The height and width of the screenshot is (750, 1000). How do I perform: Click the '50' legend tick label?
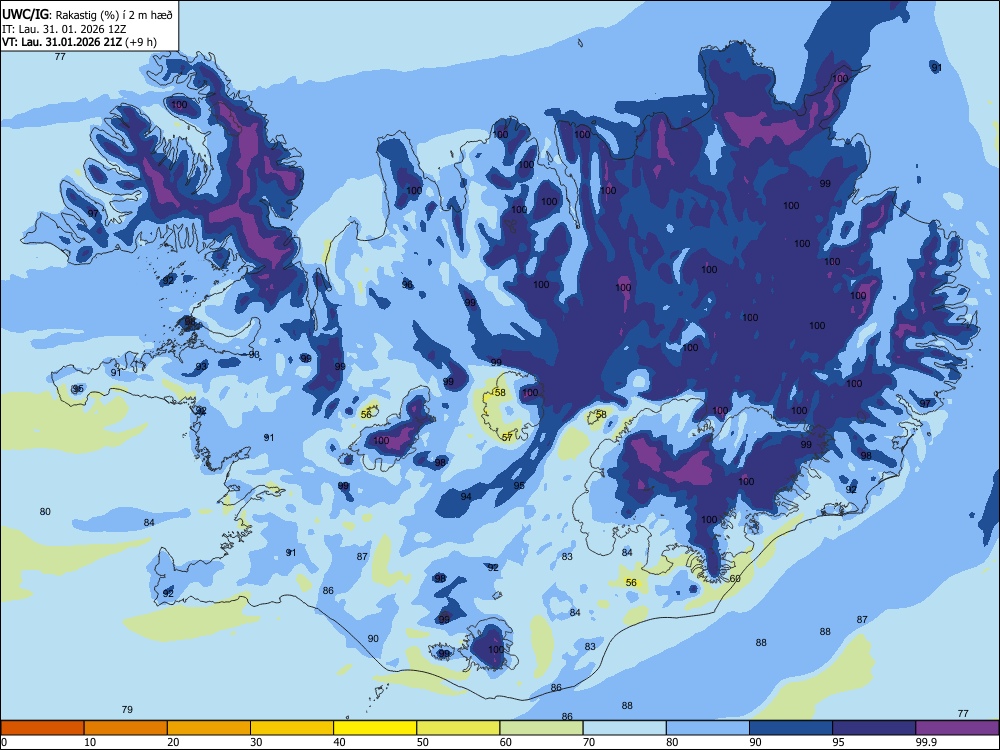pyautogui.click(x=422, y=742)
